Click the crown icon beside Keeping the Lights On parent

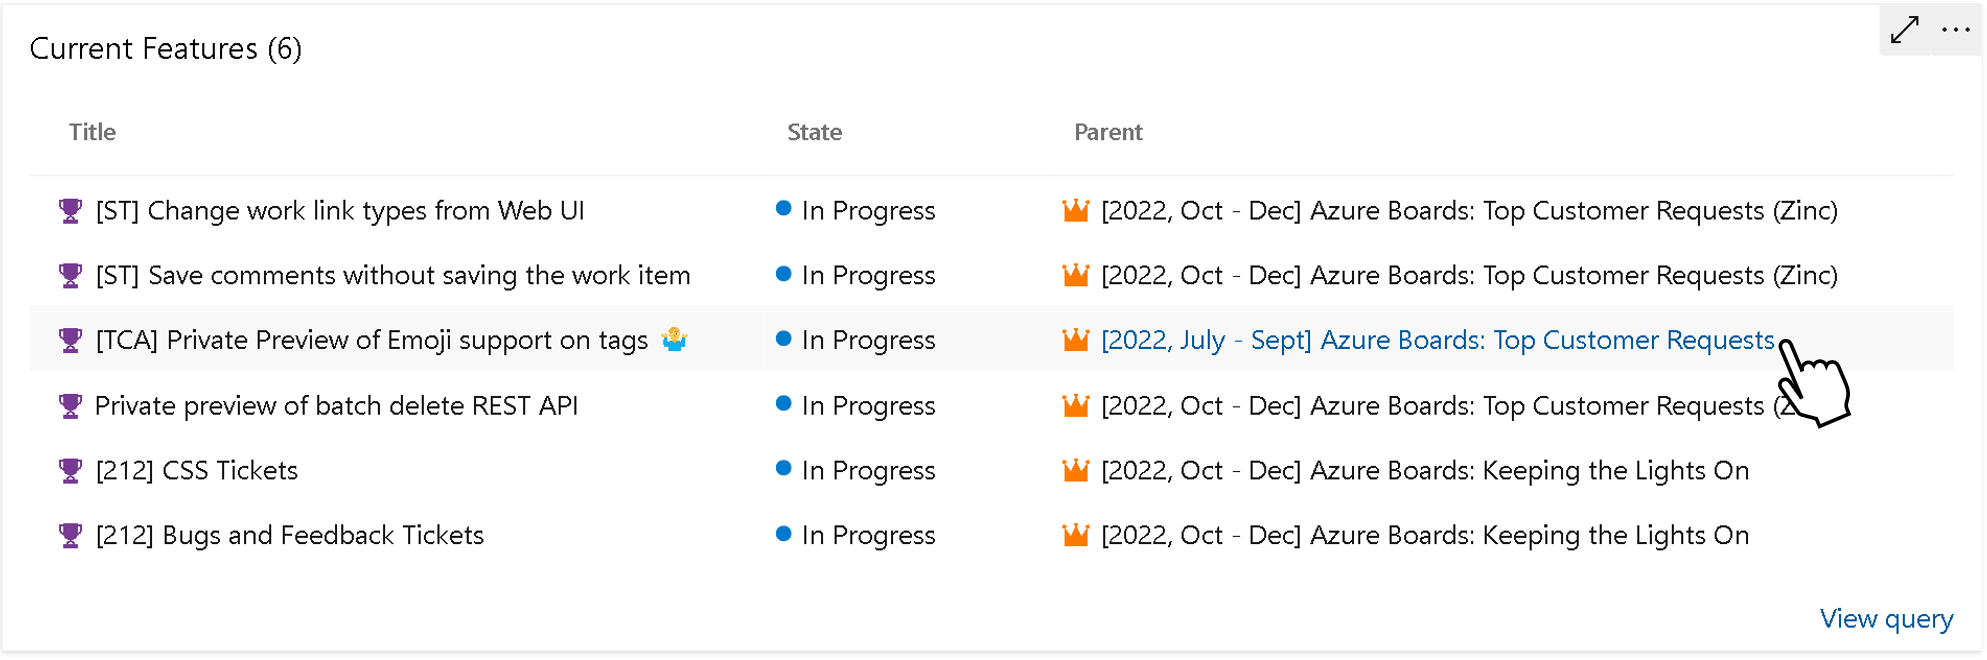point(1075,470)
